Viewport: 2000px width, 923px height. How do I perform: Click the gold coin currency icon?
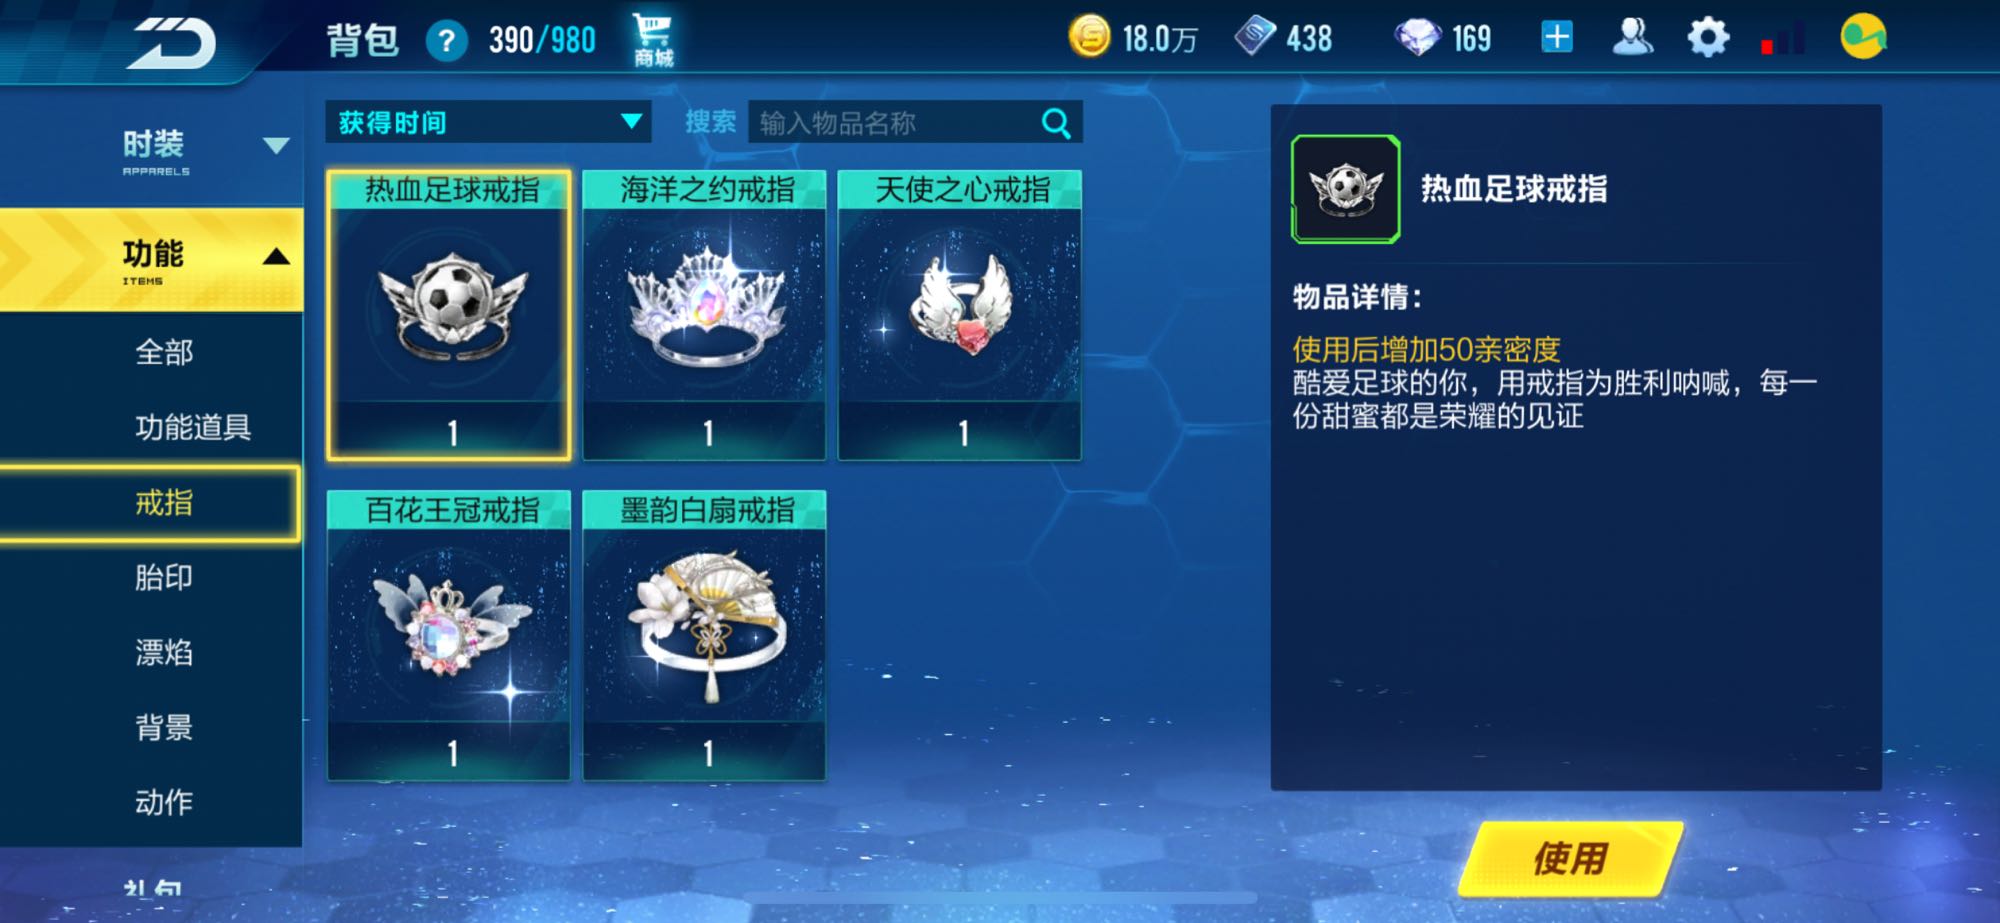click(x=1089, y=38)
